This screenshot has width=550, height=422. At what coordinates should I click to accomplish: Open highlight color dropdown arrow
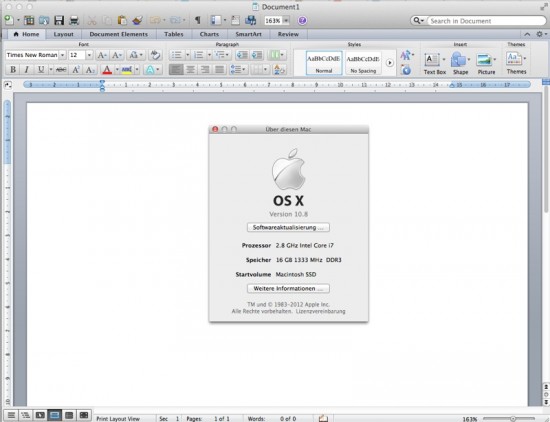pyautogui.click(x=137, y=69)
